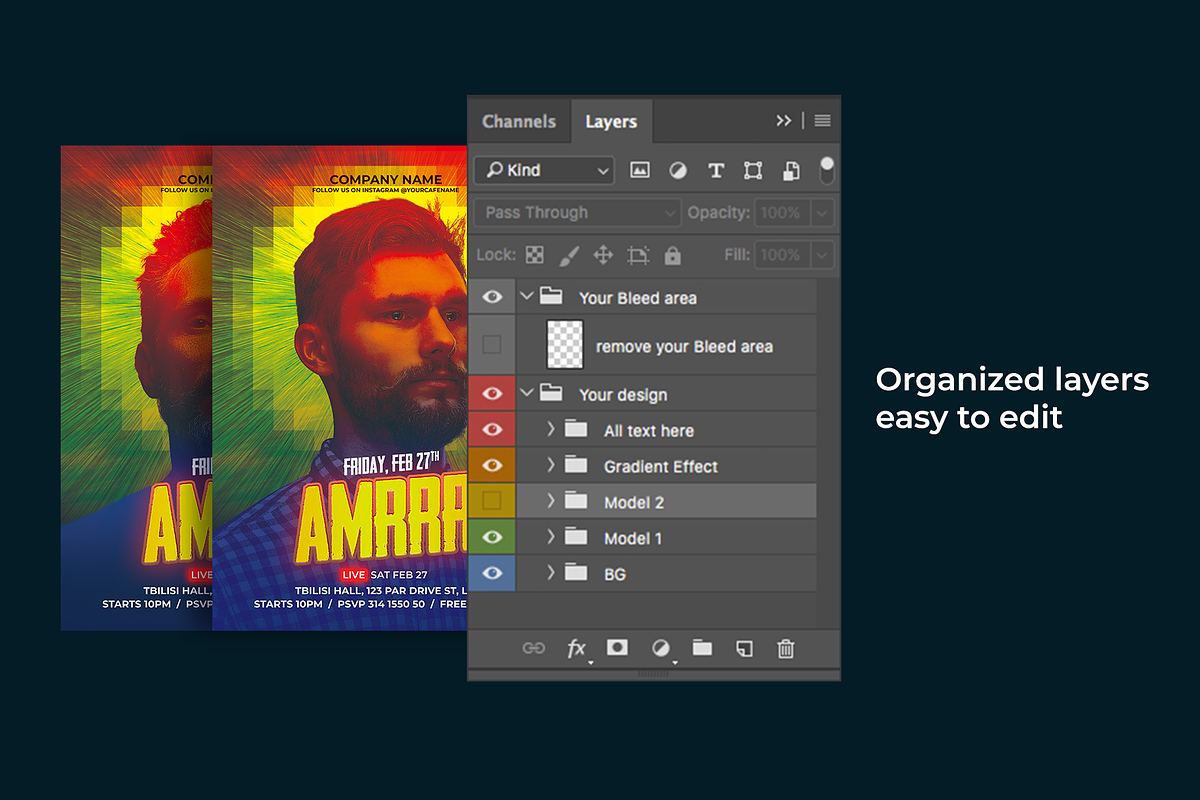Lock layer position
The width and height of the screenshot is (1200, 800).
point(603,255)
